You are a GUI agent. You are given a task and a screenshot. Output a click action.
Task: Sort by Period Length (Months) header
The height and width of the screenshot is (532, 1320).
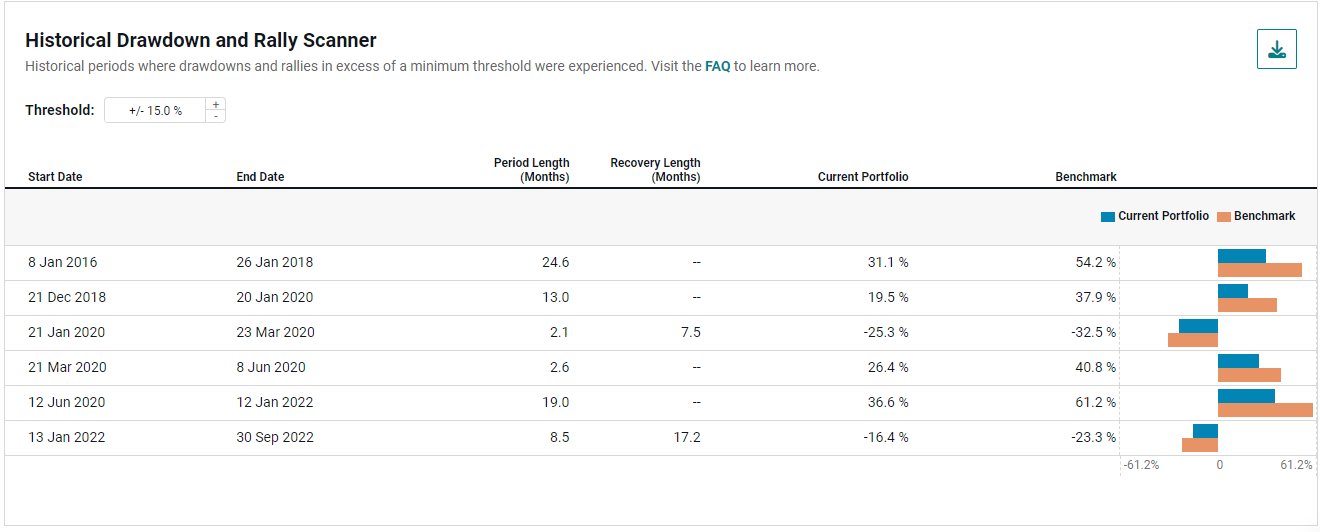tap(531, 170)
